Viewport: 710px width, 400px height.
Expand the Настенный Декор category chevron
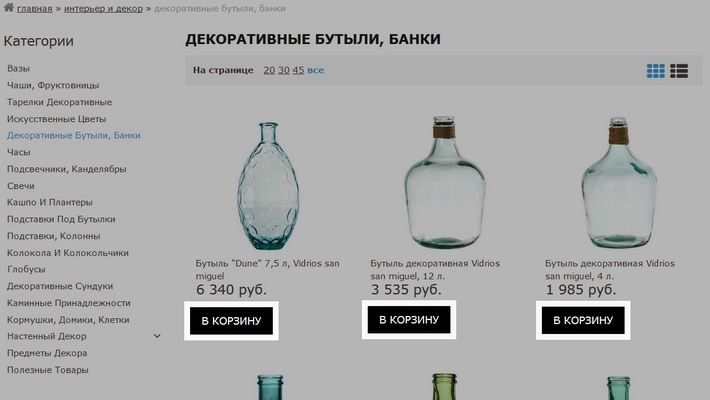pos(157,336)
